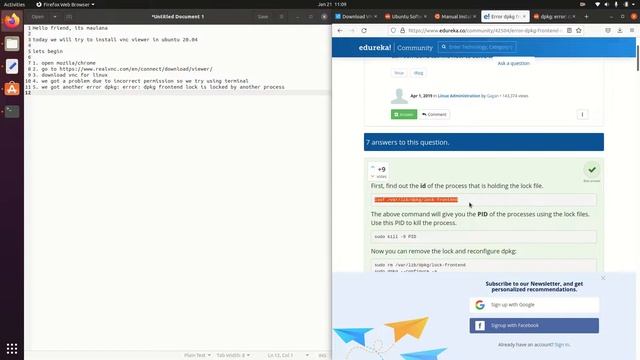This screenshot has width=640, height=360.
Task: Toggle reader view in the address bar
Action: [x=569, y=31]
